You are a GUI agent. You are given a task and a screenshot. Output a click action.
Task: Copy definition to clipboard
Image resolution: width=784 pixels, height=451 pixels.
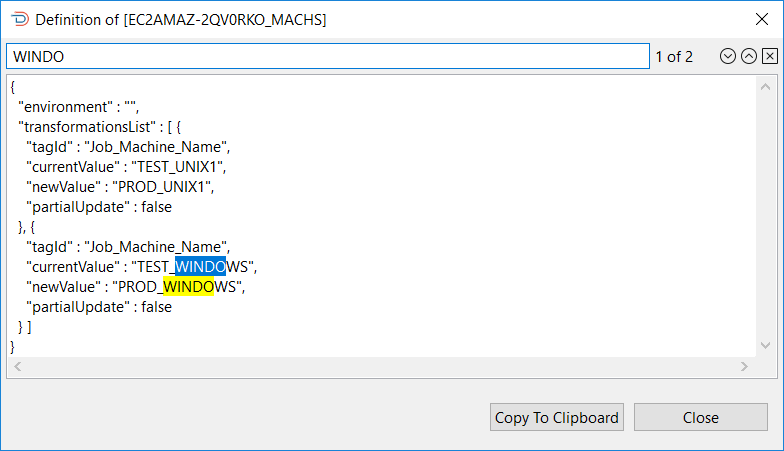point(556,417)
